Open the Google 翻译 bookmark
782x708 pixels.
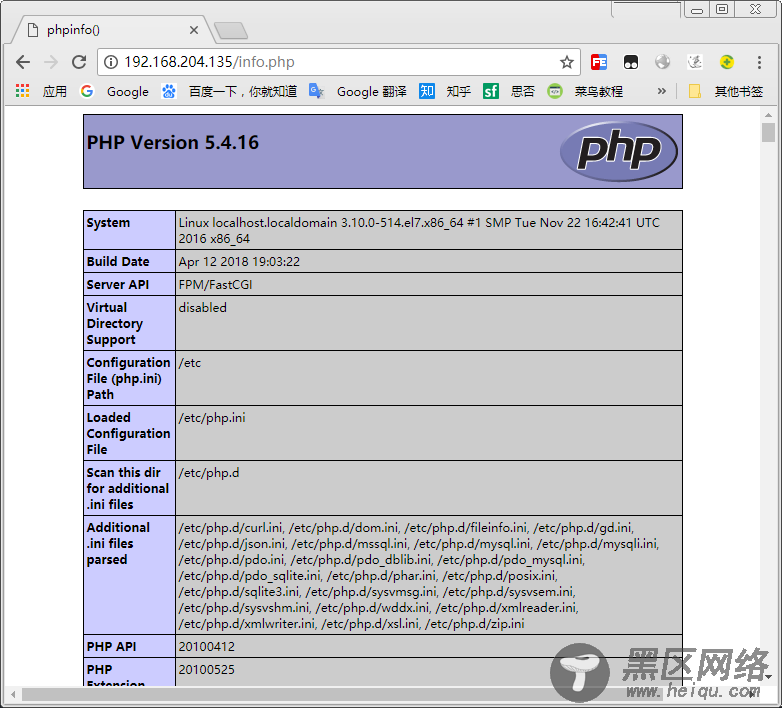coord(358,91)
